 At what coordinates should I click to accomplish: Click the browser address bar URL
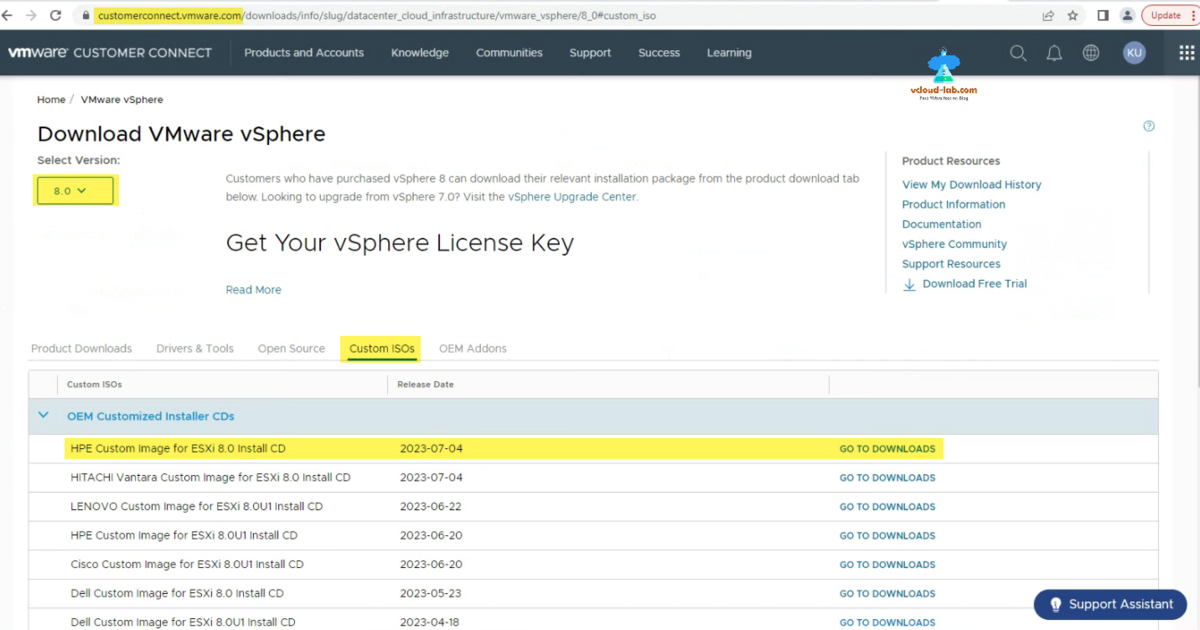pos(377,16)
